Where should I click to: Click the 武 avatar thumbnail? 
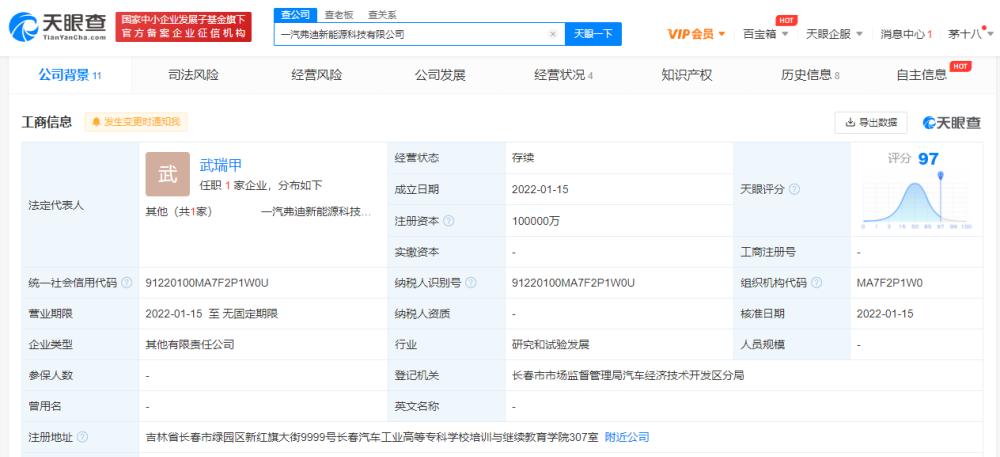pyautogui.click(x=168, y=174)
